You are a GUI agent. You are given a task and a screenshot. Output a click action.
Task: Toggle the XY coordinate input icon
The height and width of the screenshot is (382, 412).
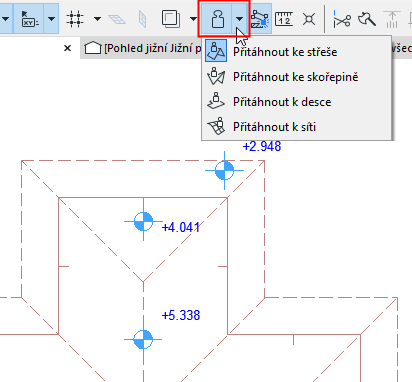pyautogui.click(x=29, y=19)
